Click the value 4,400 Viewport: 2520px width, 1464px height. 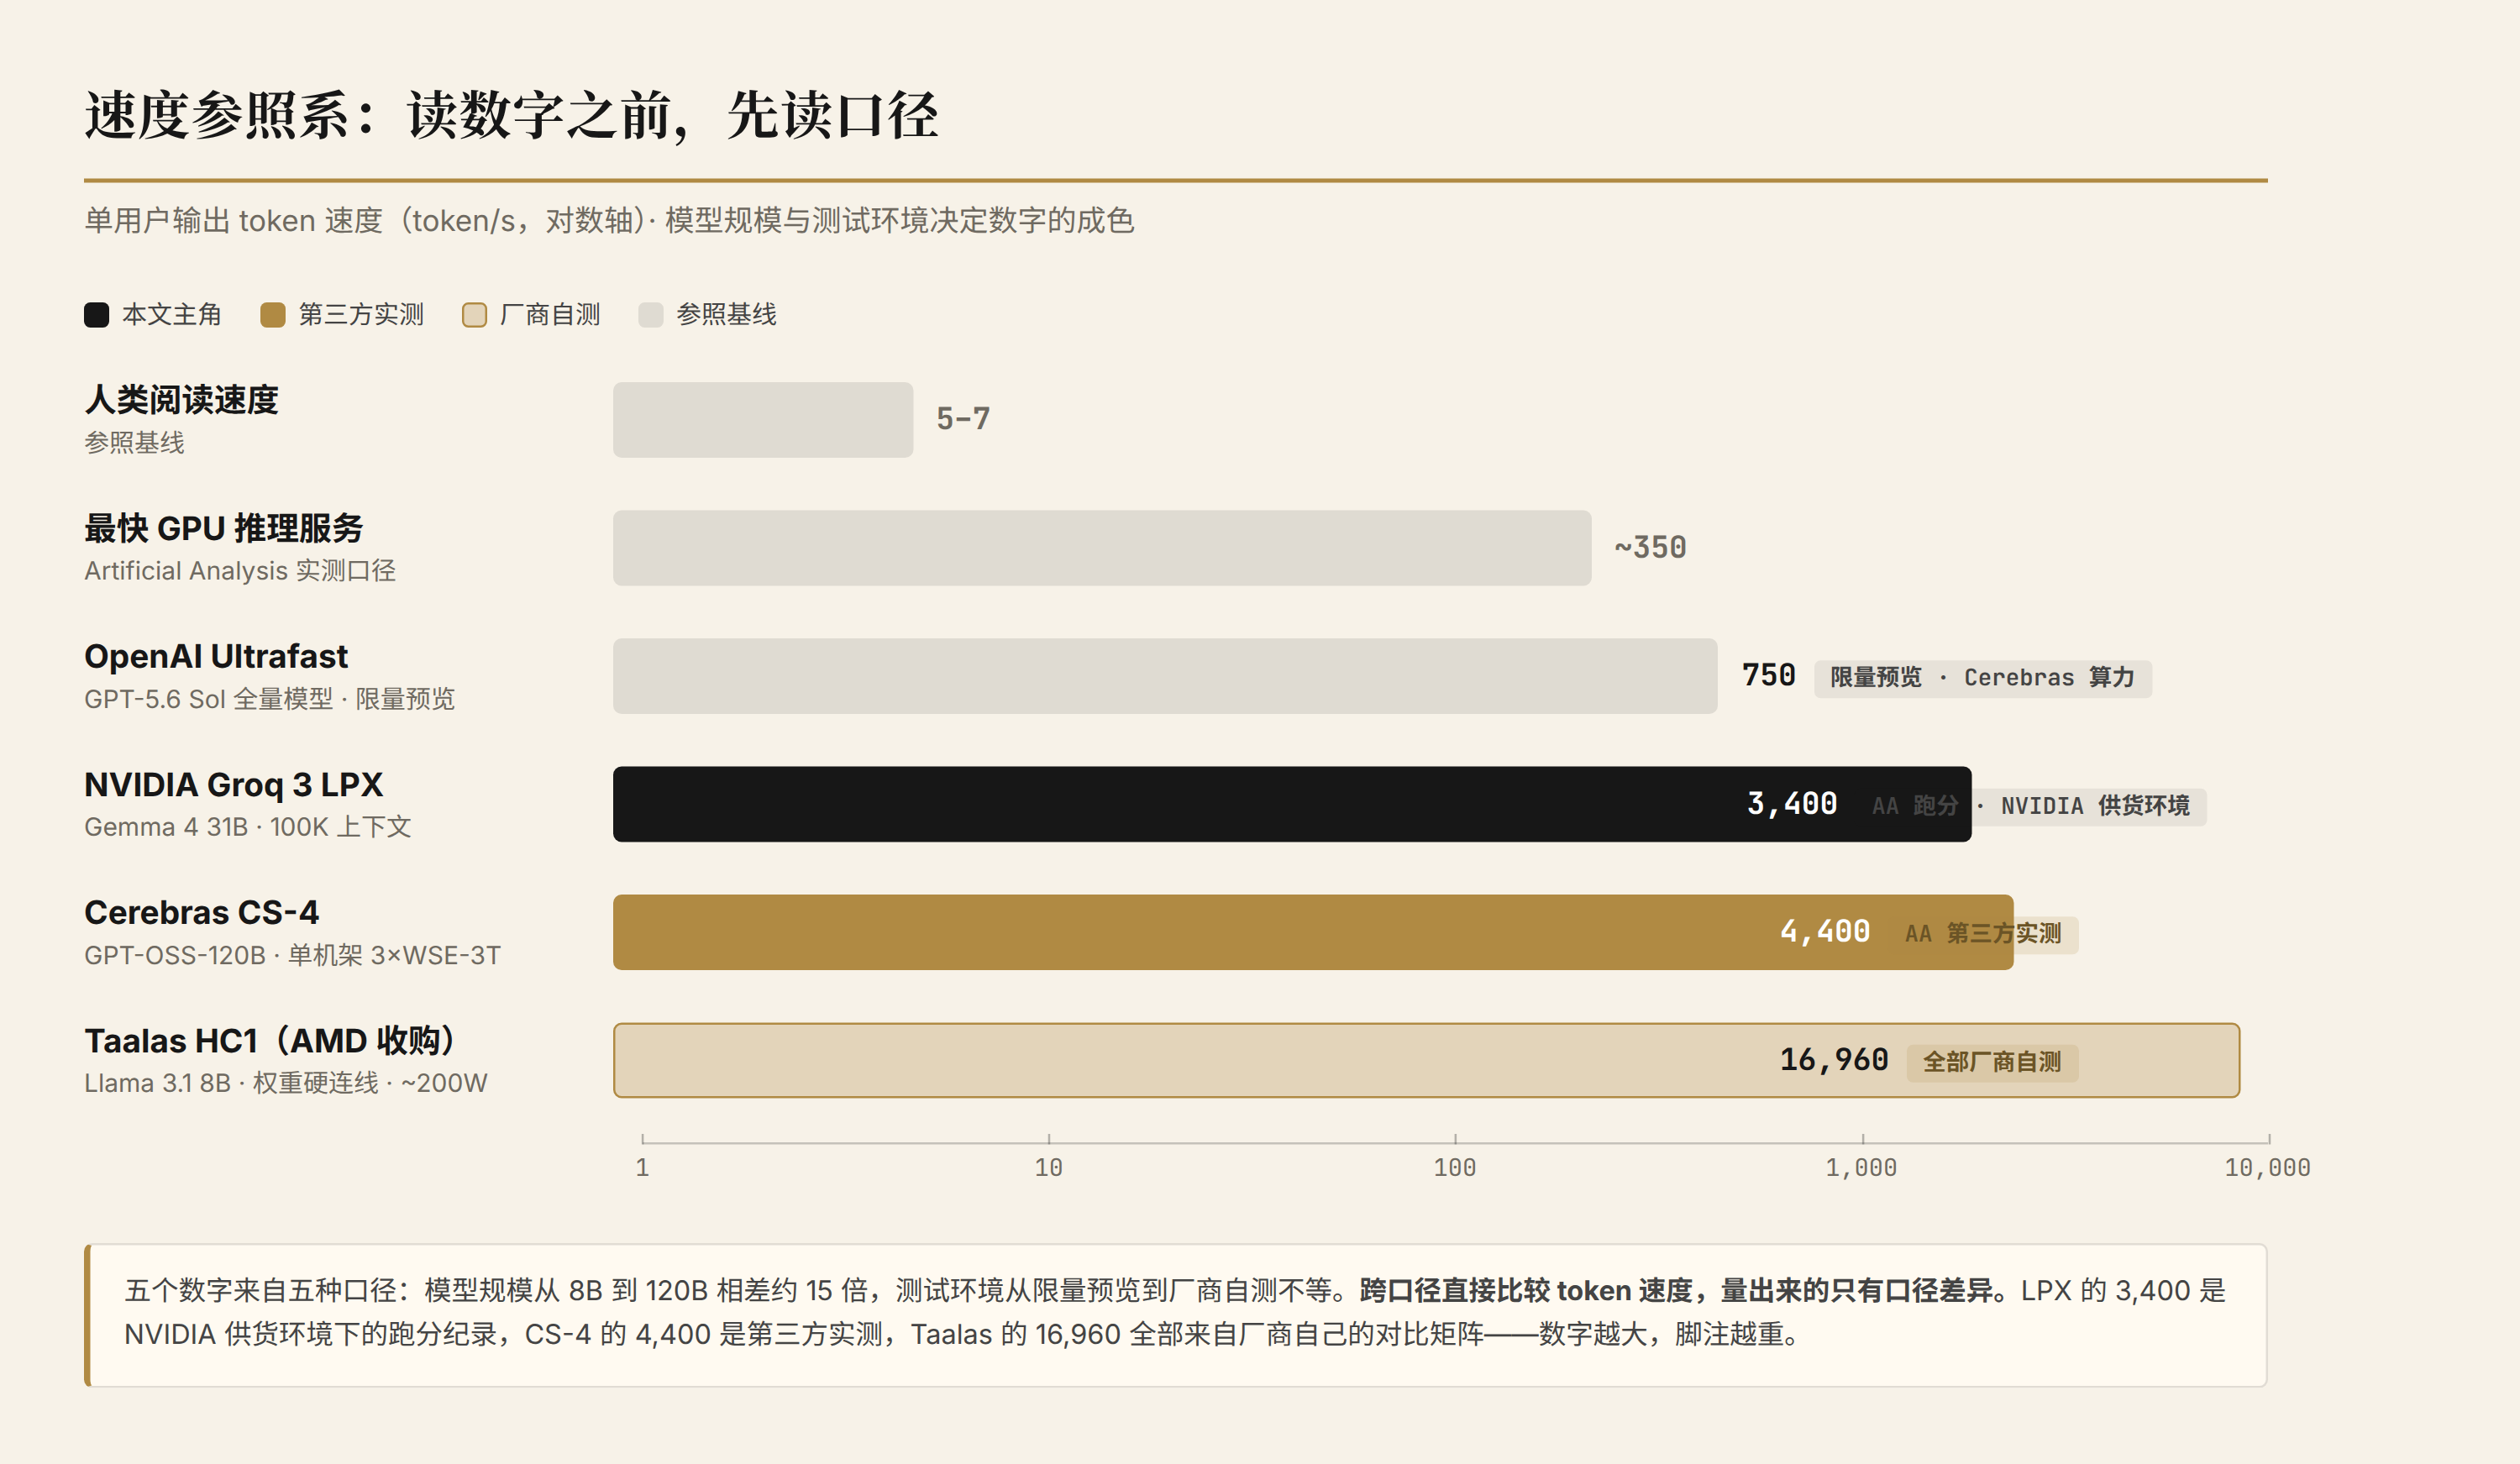point(1825,931)
